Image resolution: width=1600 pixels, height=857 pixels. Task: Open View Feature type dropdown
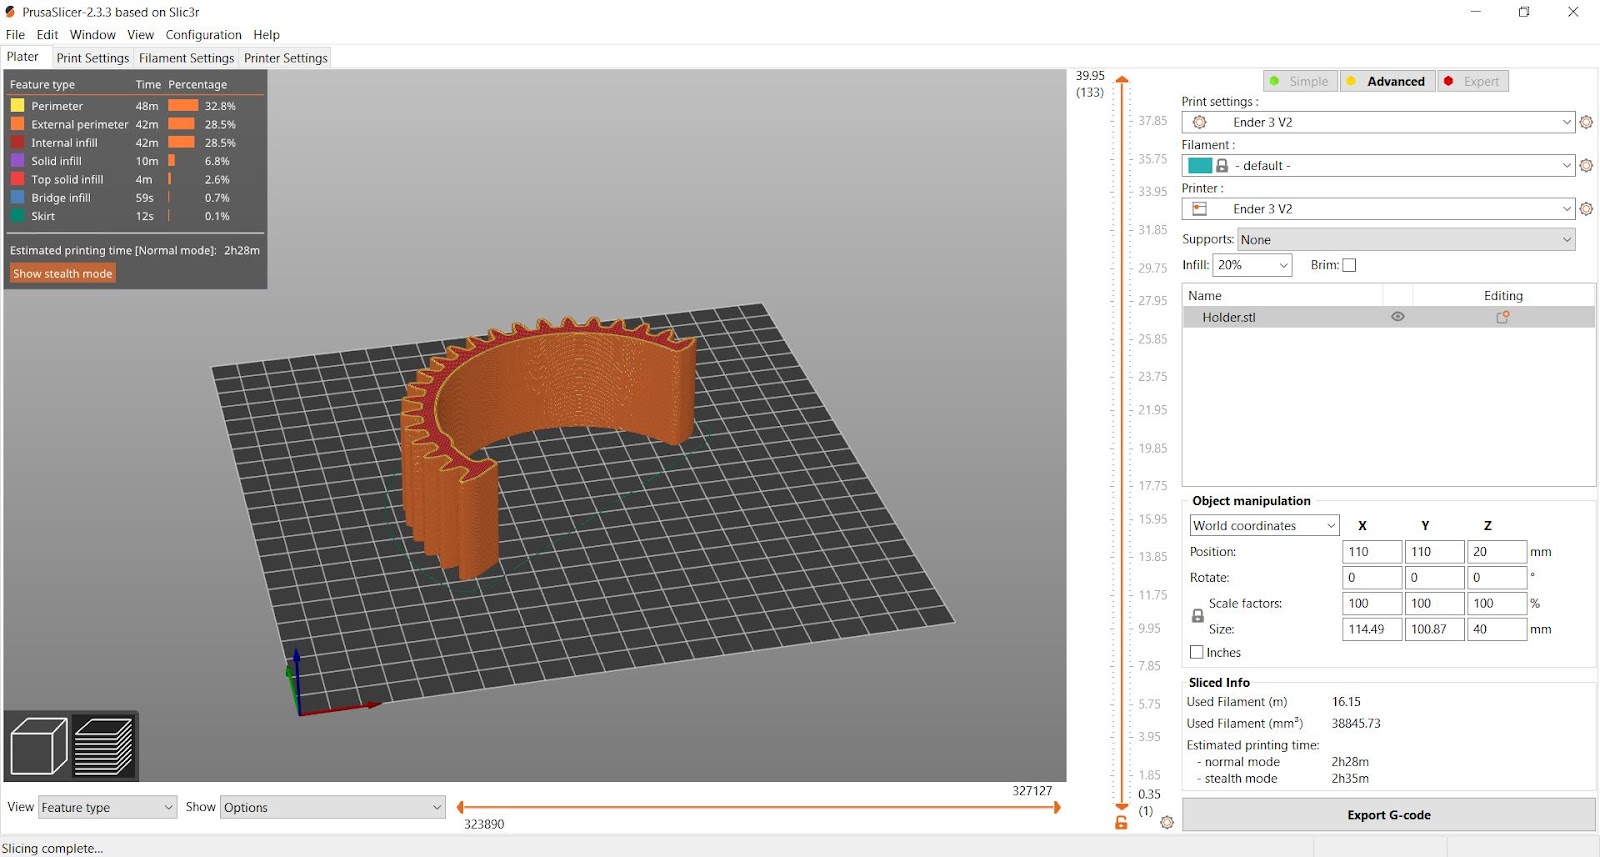click(107, 808)
